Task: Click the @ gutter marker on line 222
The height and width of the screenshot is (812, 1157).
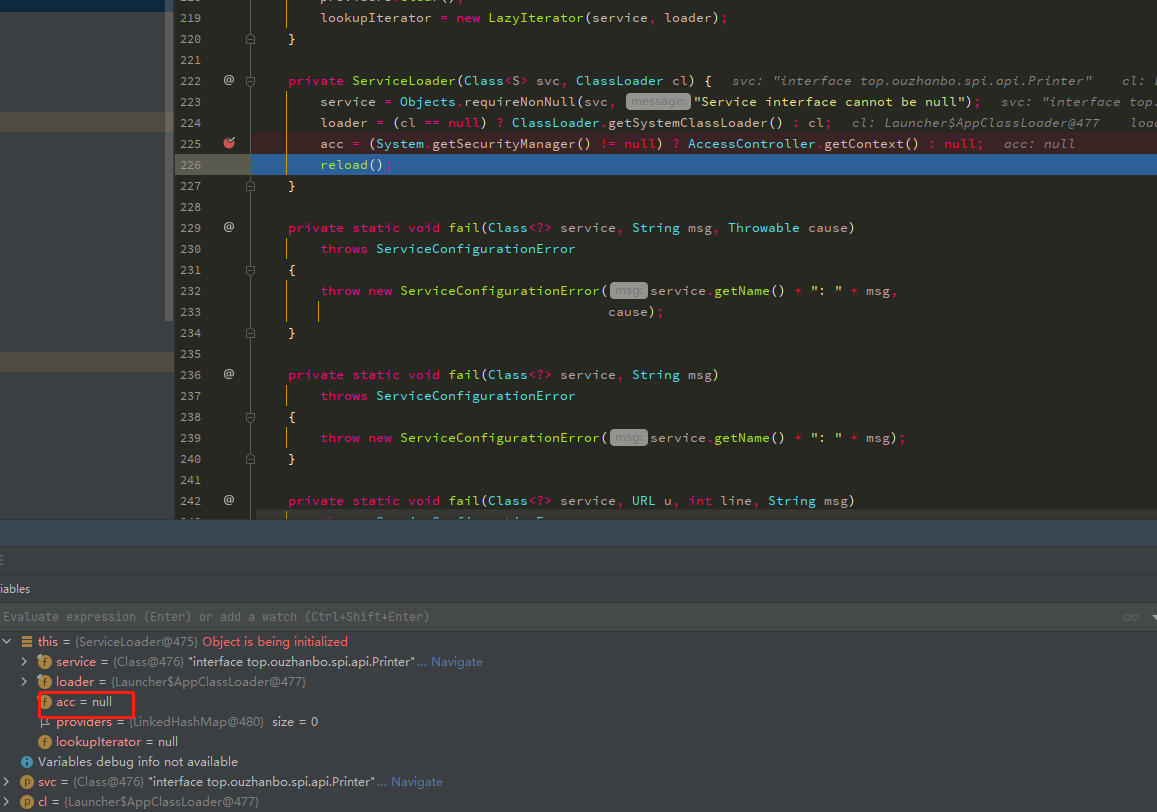Action: click(x=229, y=80)
